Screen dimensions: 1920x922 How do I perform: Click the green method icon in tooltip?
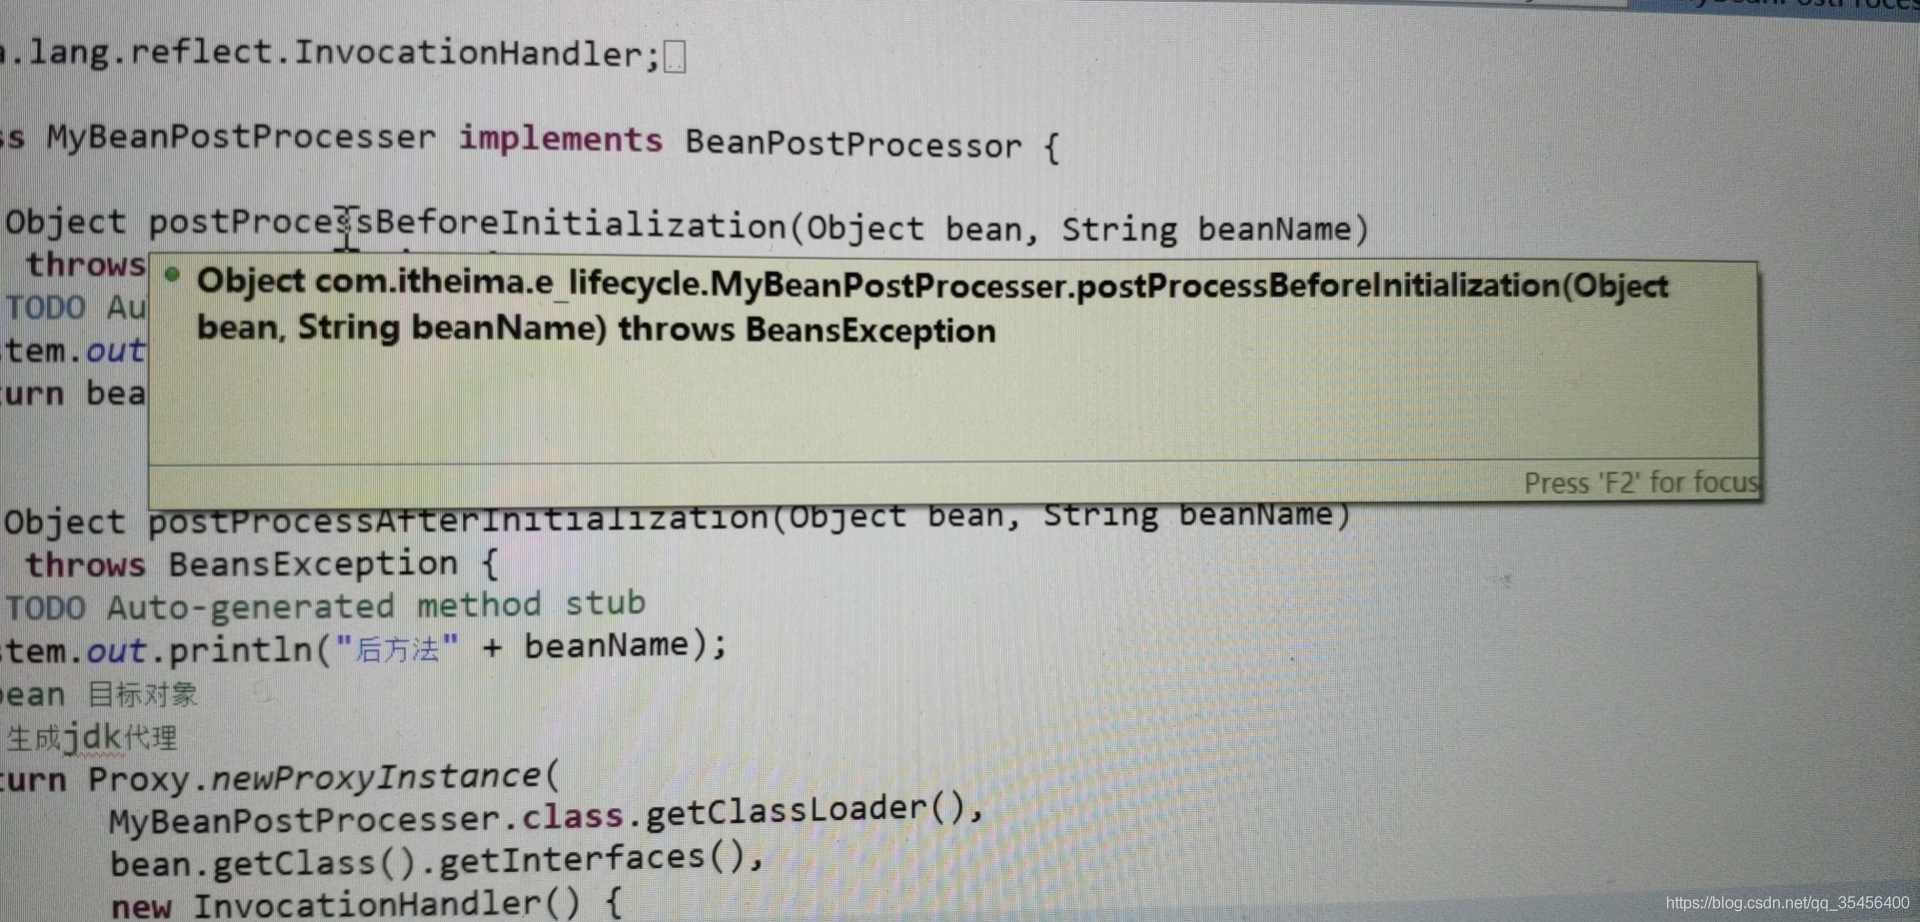pos(172,275)
